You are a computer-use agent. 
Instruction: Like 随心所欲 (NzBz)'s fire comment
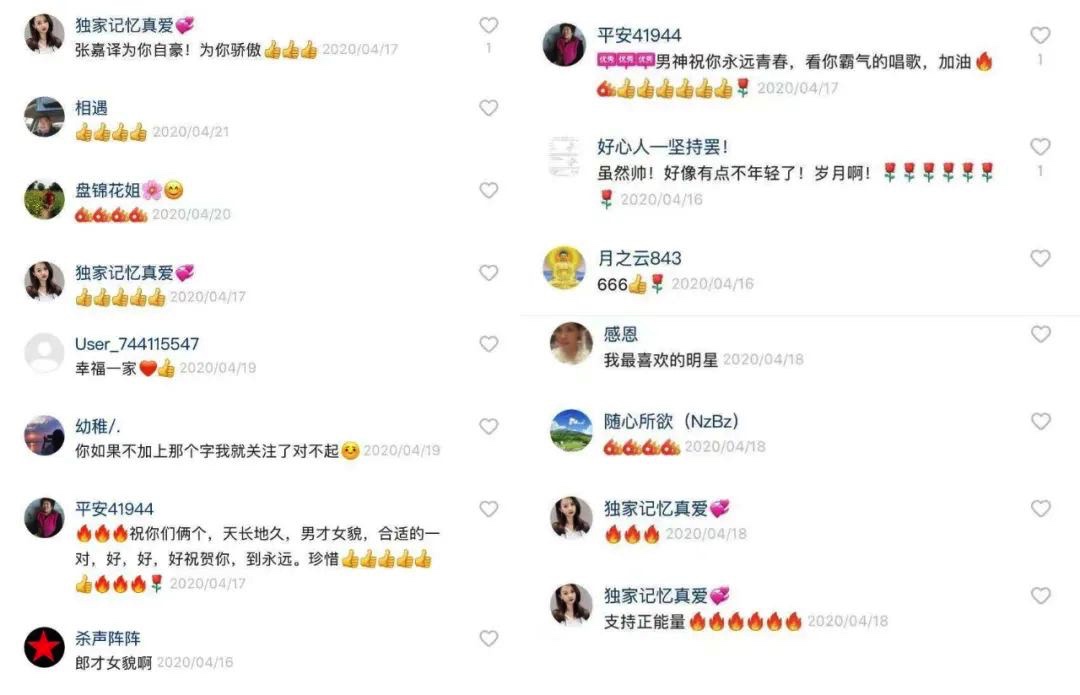[x=1040, y=421]
